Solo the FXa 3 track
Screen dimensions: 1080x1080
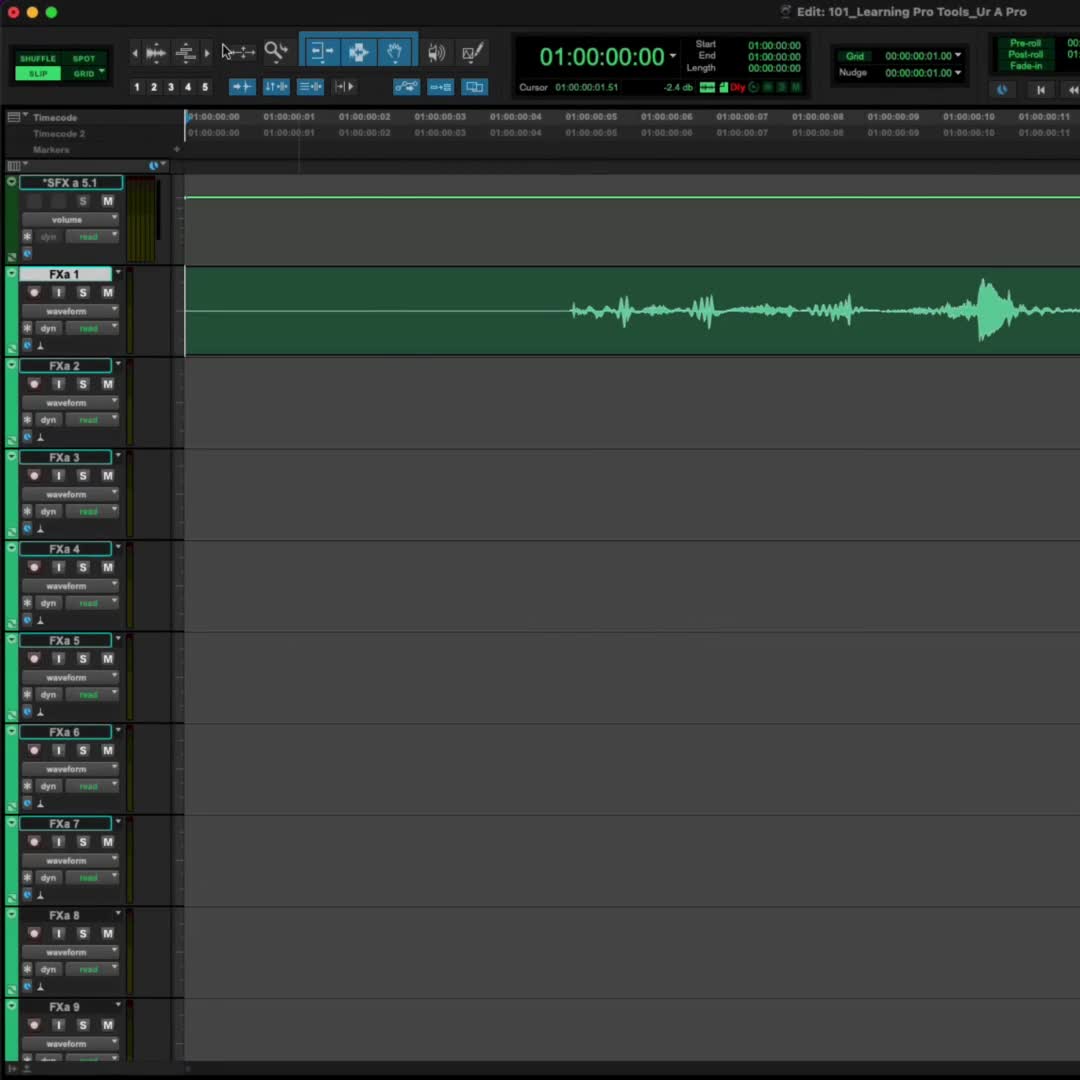click(x=83, y=476)
